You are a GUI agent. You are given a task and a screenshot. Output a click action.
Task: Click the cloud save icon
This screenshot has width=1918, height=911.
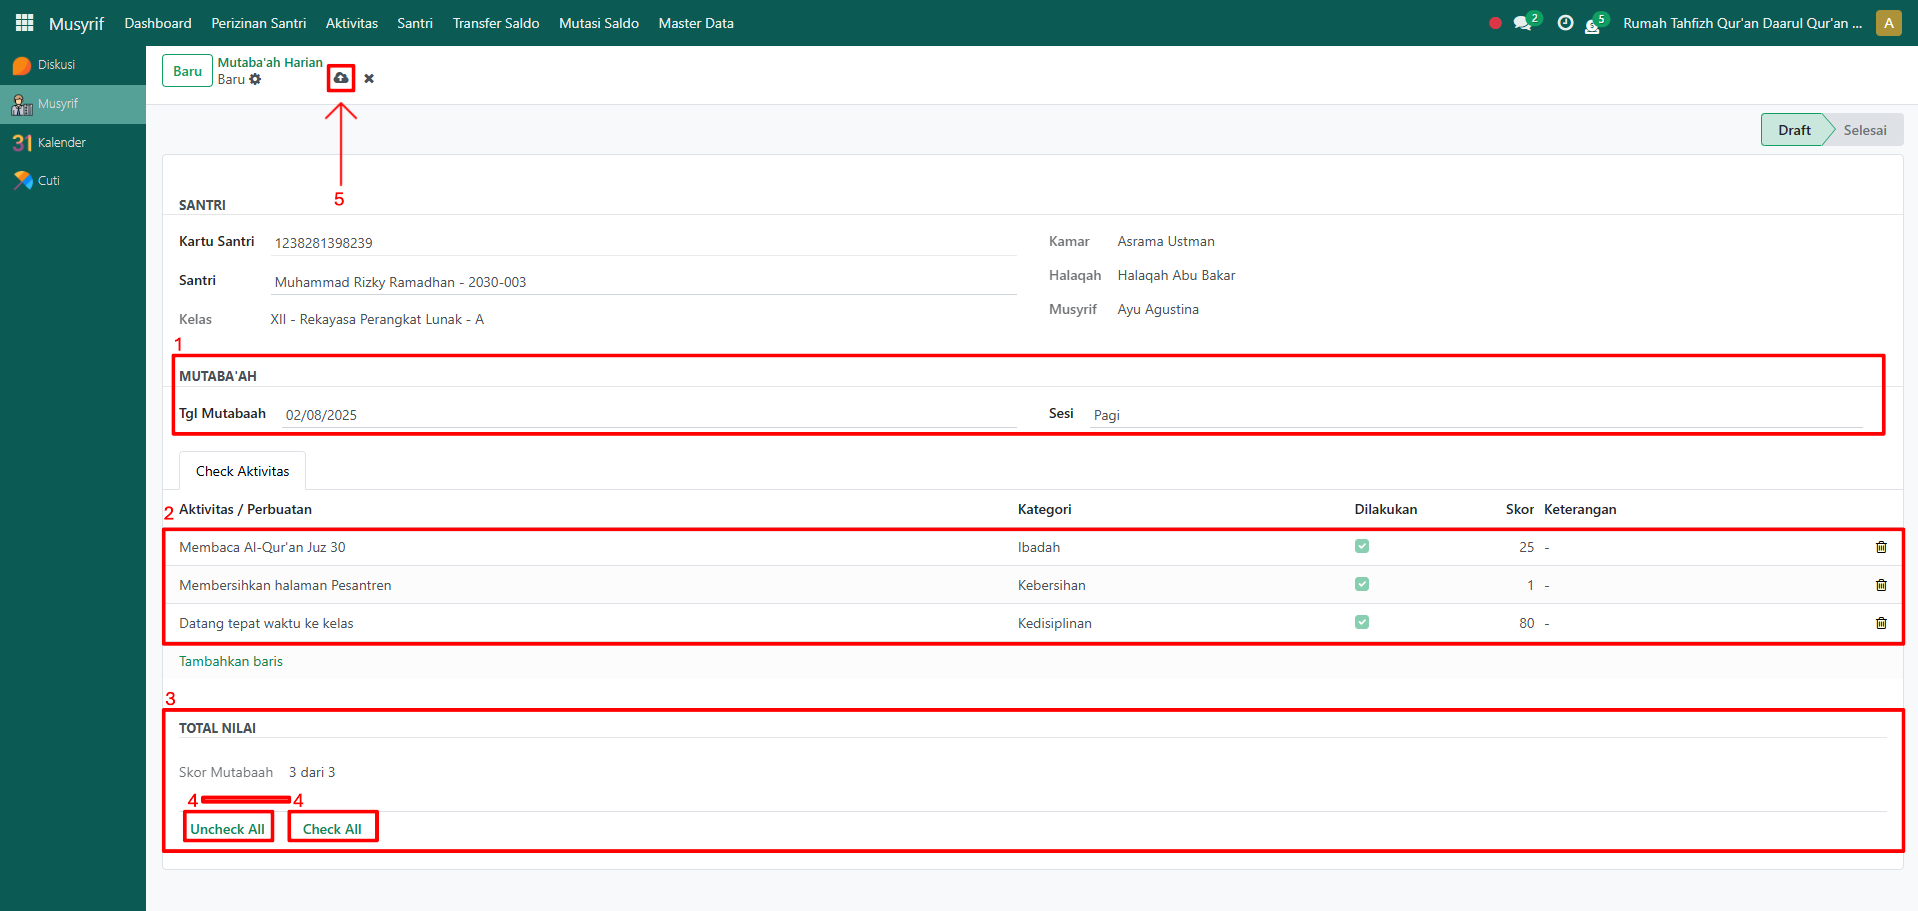[x=341, y=78]
